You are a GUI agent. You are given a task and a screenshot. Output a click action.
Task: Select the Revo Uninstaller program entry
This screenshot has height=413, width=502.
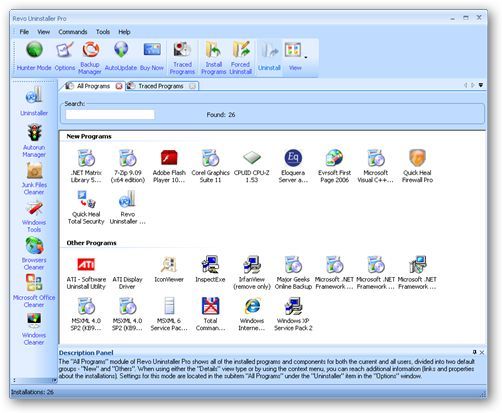click(x=128, y=207)
